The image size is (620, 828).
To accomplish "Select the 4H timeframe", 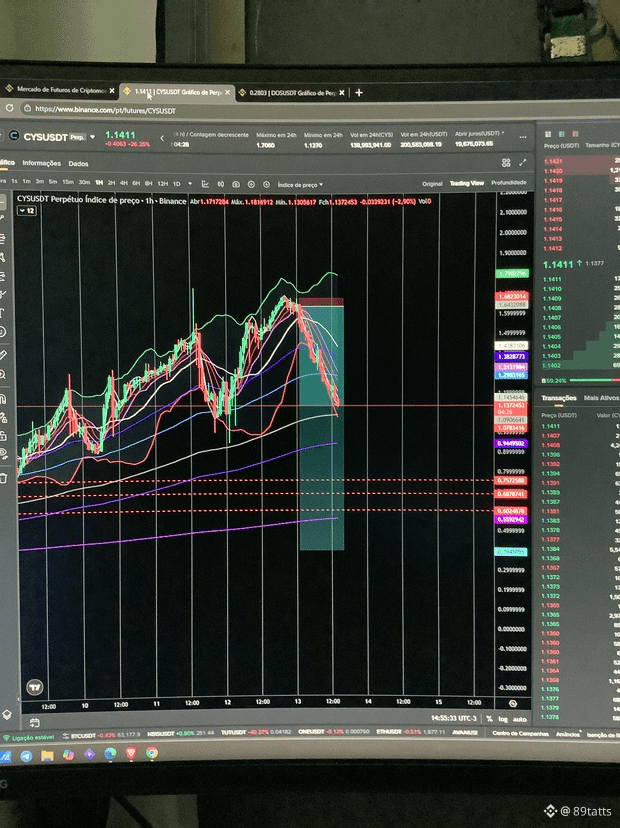I will pyautogui.click(x=124, y=183).
